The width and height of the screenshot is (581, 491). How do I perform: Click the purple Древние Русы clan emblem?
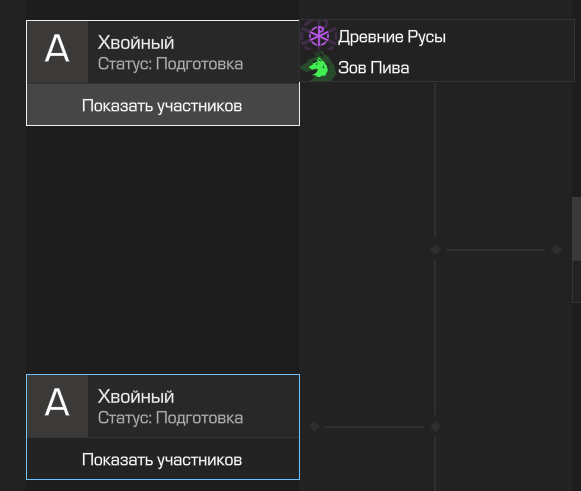(319, 36)
